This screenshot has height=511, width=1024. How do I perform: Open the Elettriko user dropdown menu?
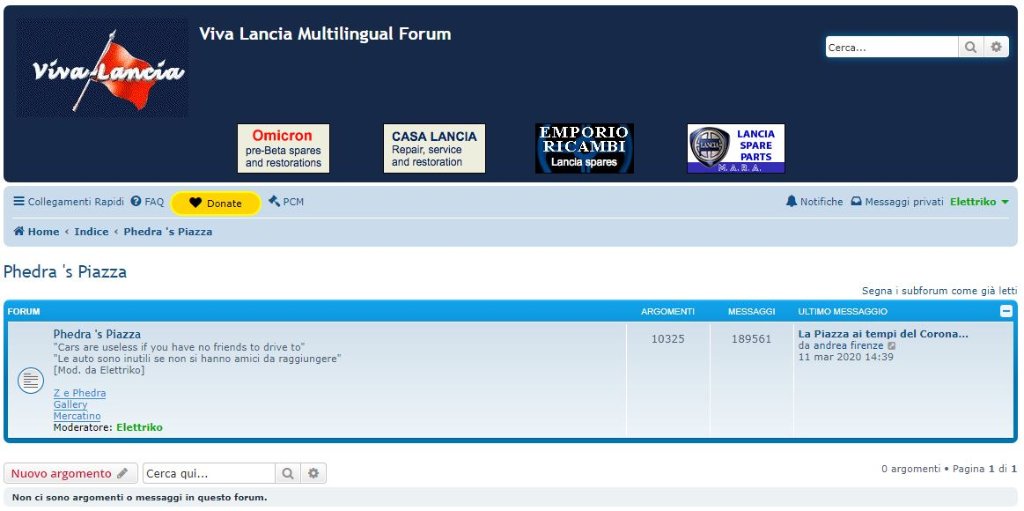(x=979, y=202)
